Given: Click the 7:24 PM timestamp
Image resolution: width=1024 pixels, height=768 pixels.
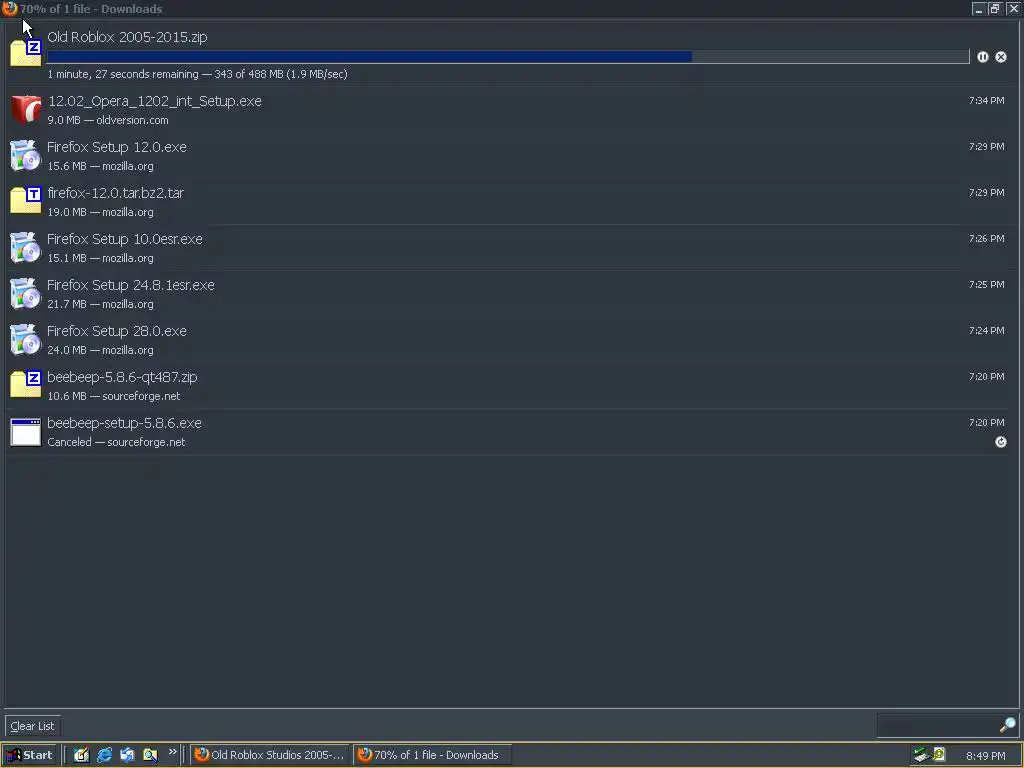Looking at the screenshot, I should tap(987, 330).
